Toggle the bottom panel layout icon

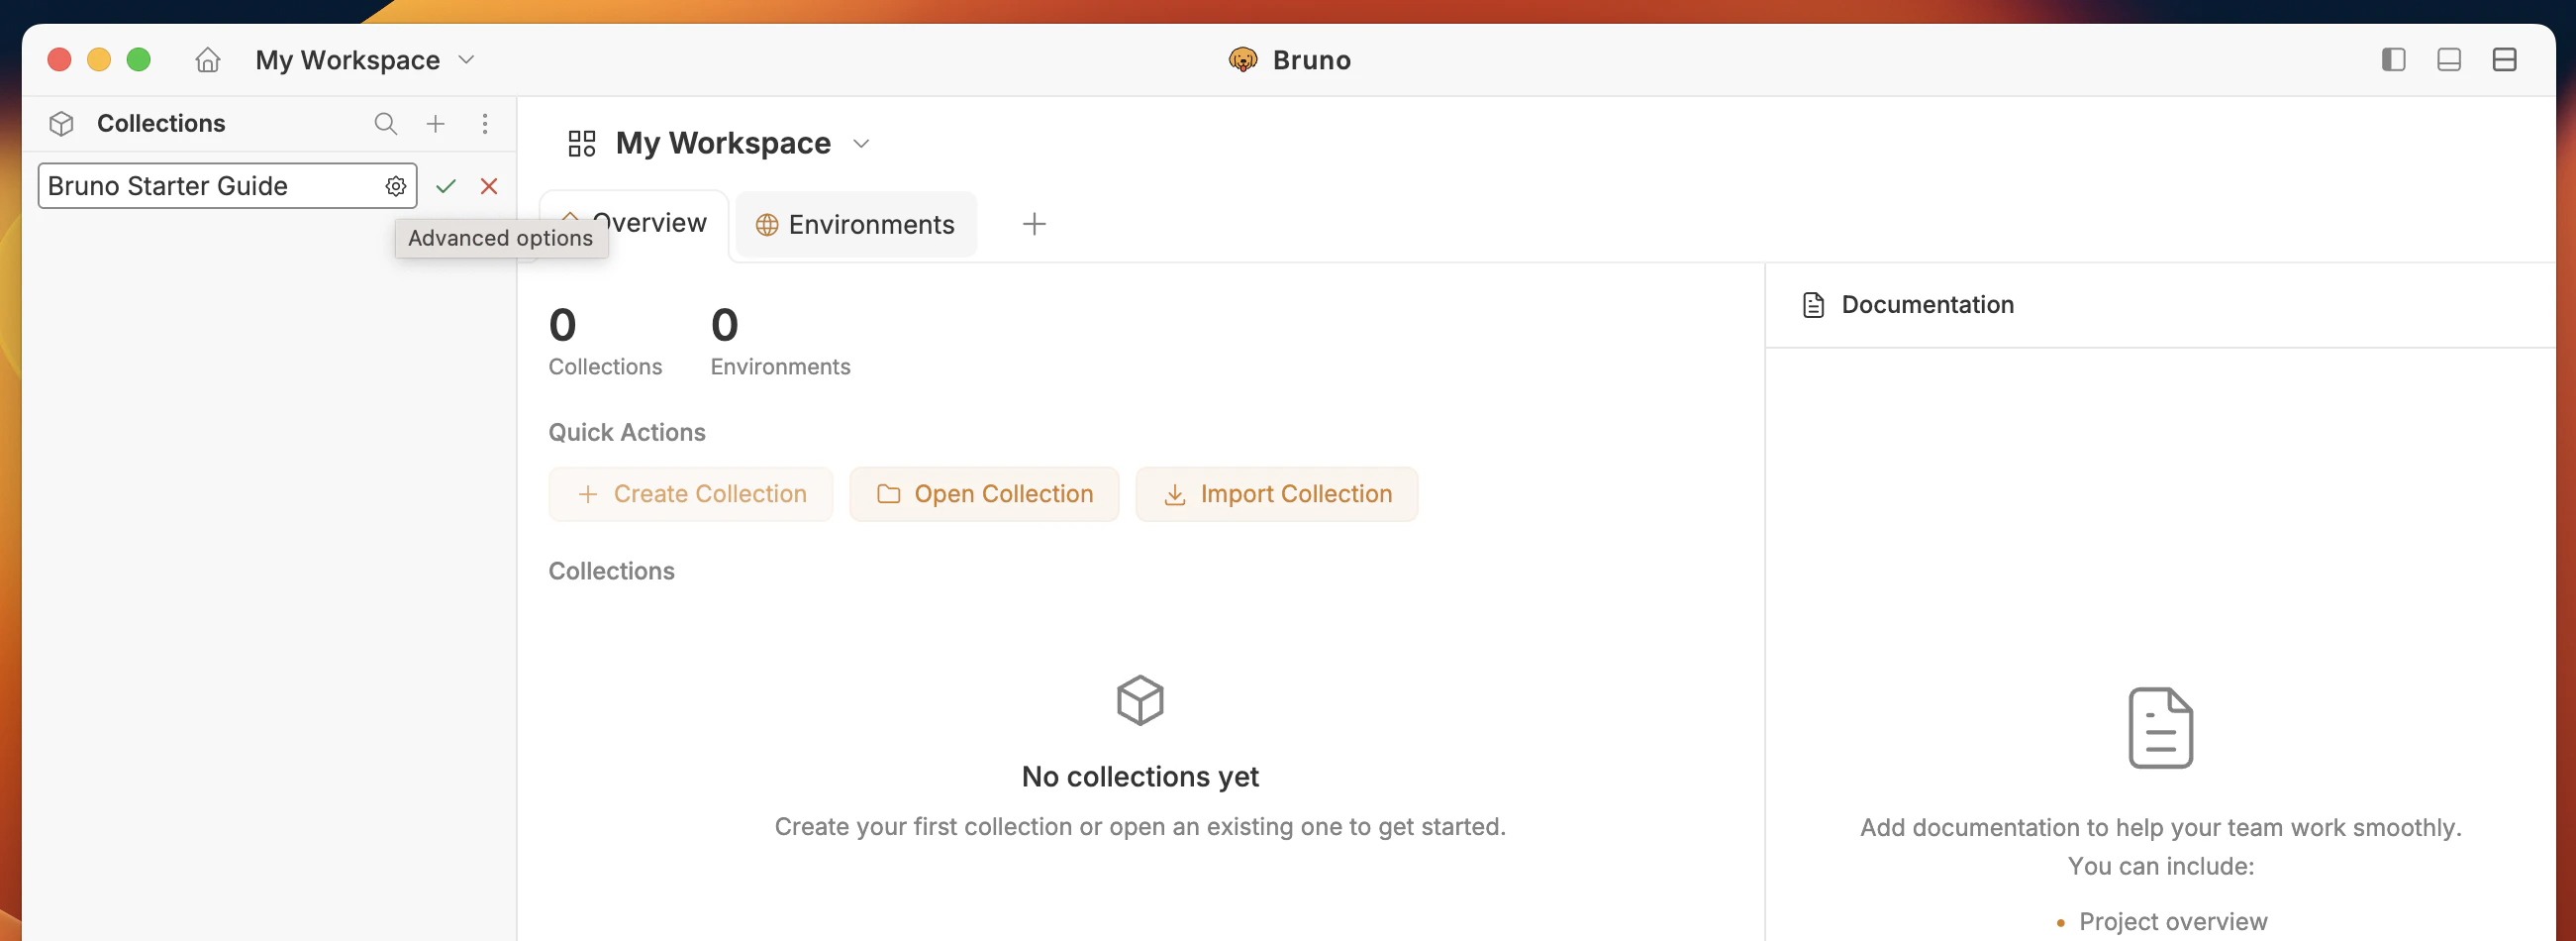(2449, 60)
